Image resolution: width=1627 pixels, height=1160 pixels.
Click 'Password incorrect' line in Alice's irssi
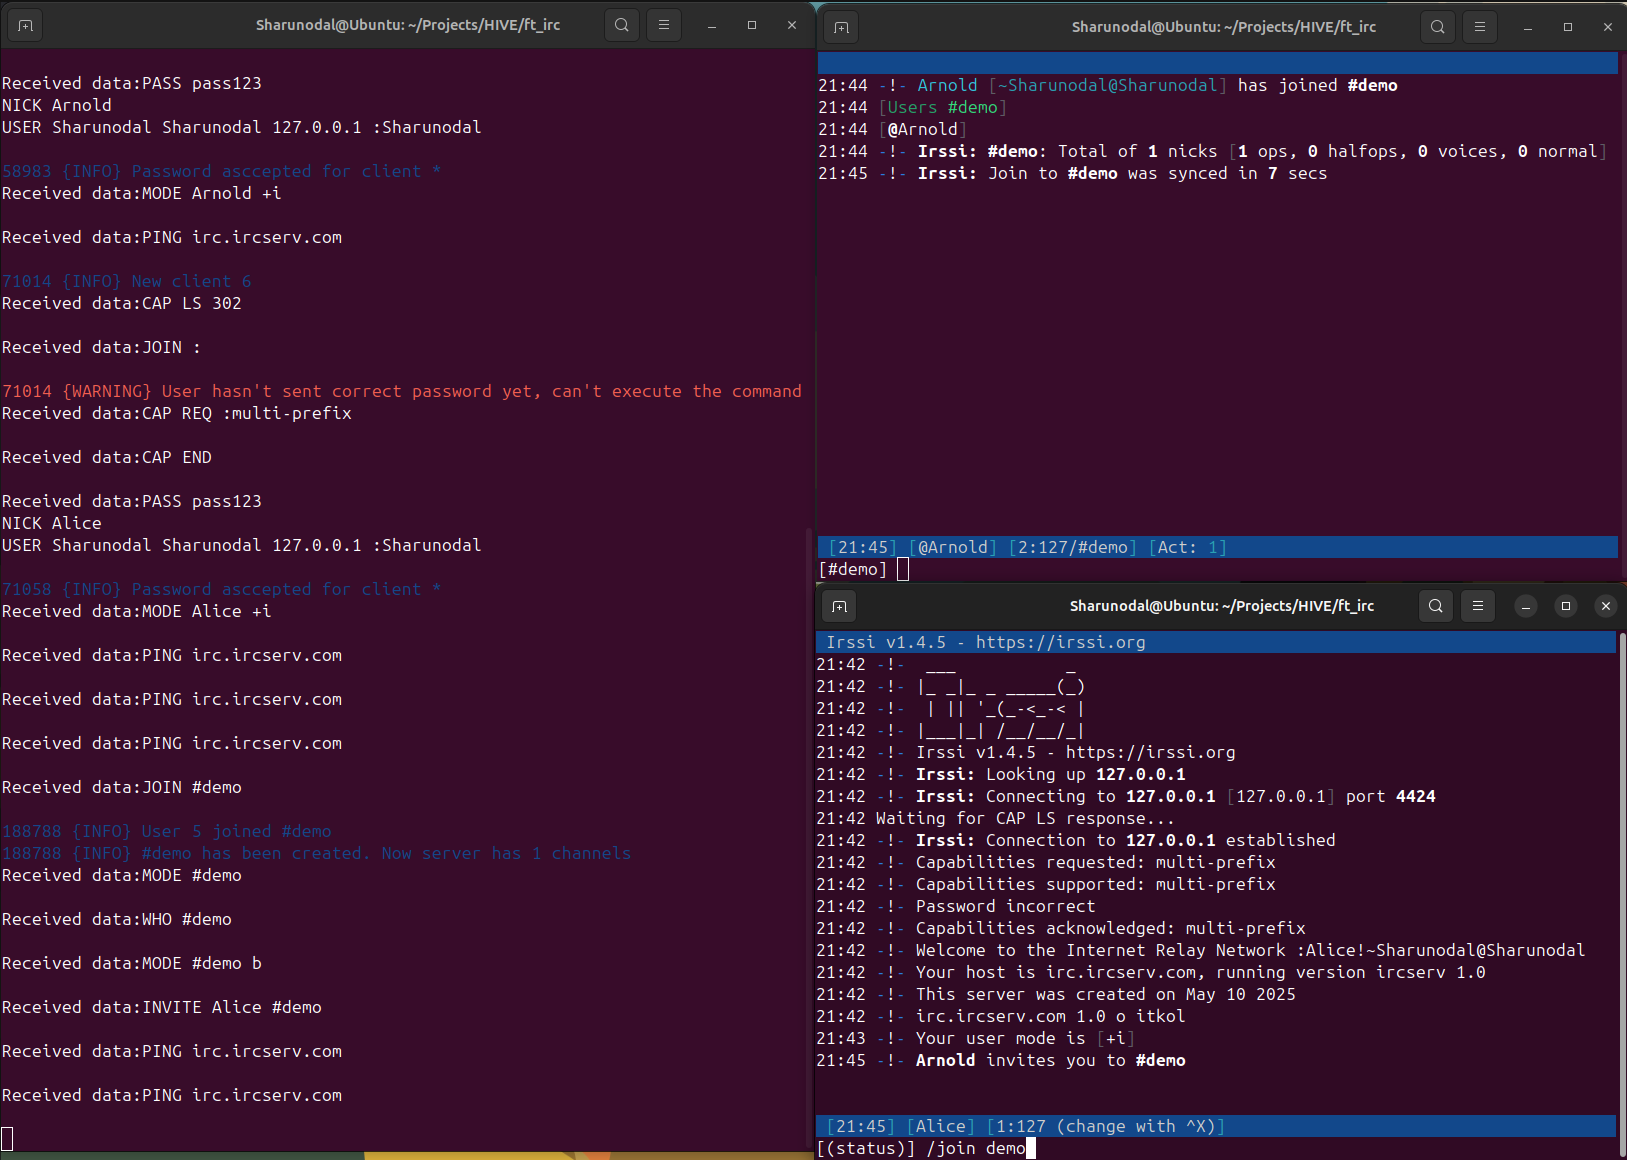click(x=1005, y=906)
